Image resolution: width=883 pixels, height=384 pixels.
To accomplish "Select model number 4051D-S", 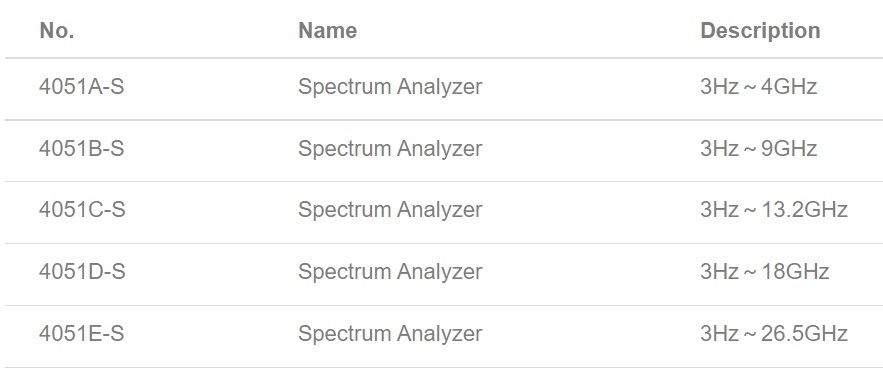I will [82, 271].
